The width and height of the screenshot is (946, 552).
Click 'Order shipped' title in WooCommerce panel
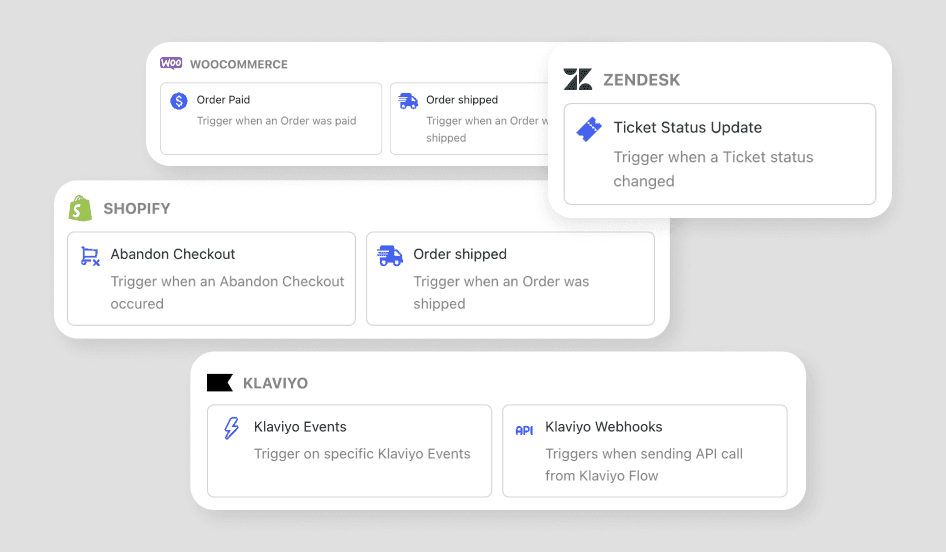(462, 100)
